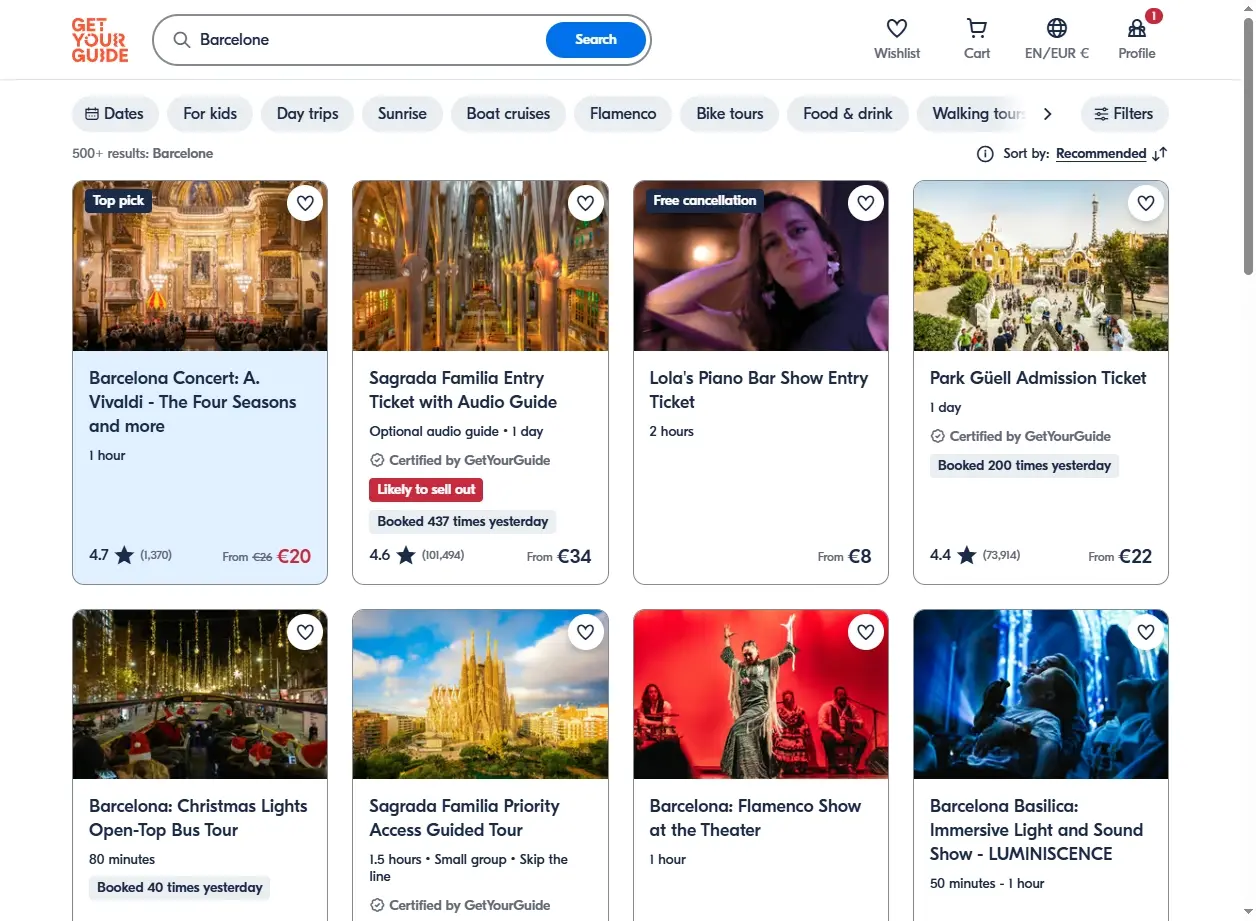This screenshot has width=1256, height=921.
Task: Wishlist Sagrada Familia Entry Ticket with Audio Guide
Action: coord(585,203)
